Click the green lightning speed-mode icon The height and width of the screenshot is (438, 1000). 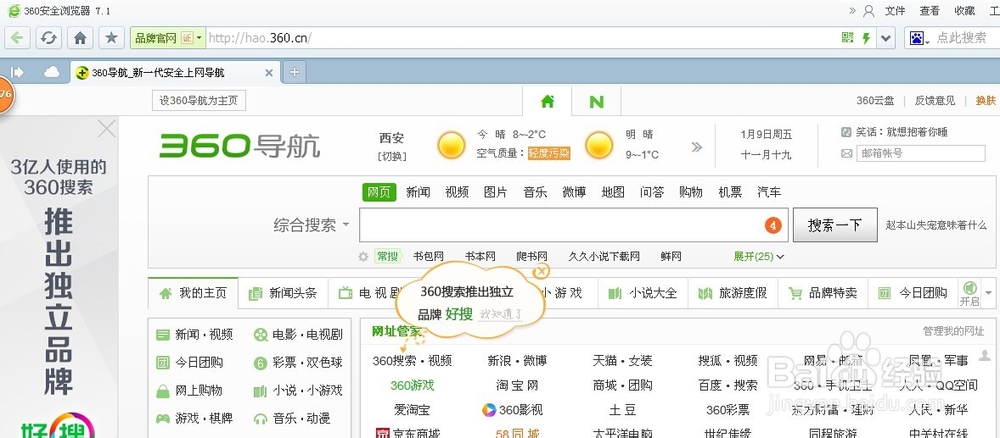(x=866, y=38)
